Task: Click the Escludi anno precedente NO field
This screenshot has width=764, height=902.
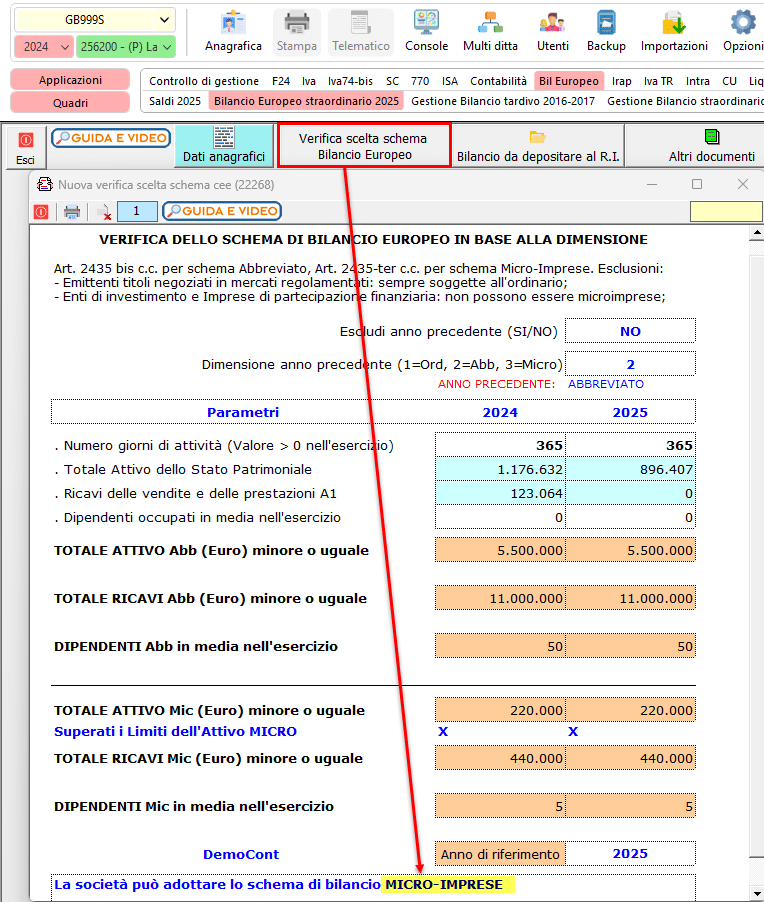Action: pos(630,331)
